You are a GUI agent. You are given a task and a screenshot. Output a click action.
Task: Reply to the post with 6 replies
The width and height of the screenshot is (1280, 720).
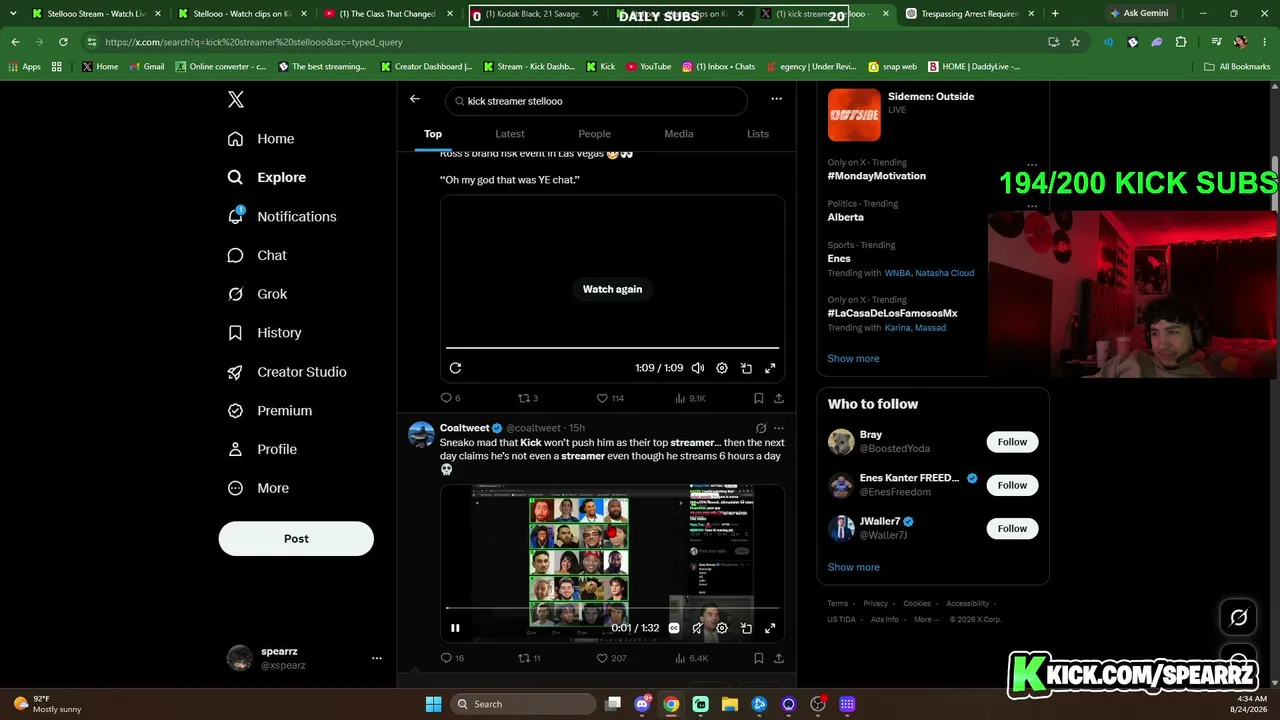pos(450,398)
